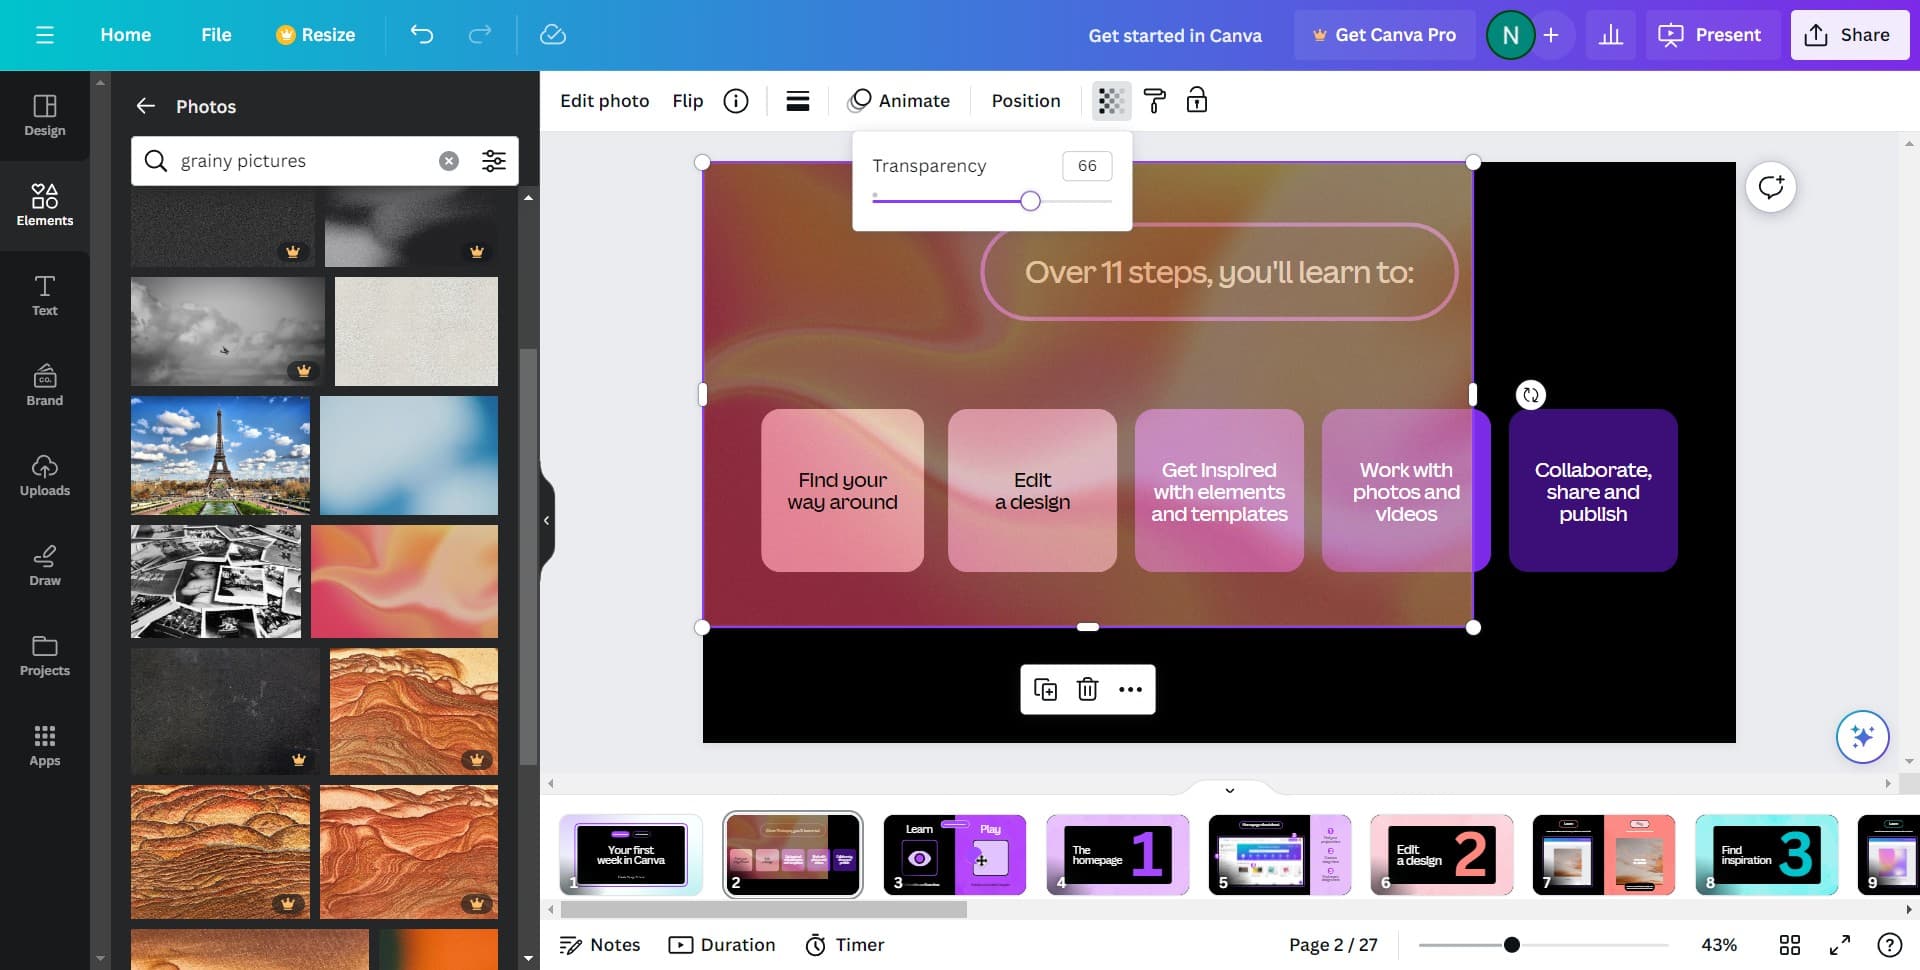Open the Canva Assistant sparkle button

coord(1862,737)
